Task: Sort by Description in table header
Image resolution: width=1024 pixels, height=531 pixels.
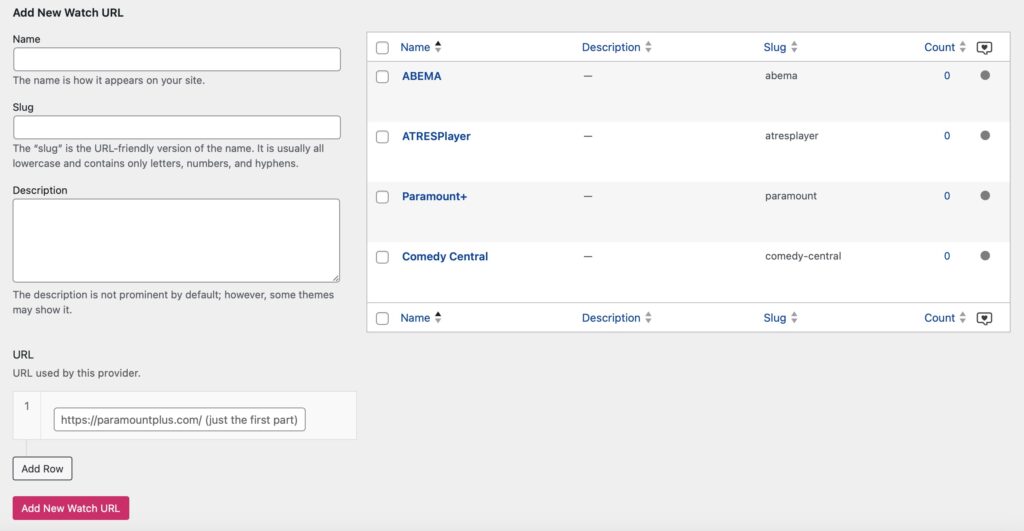Action: click(616, 47)
